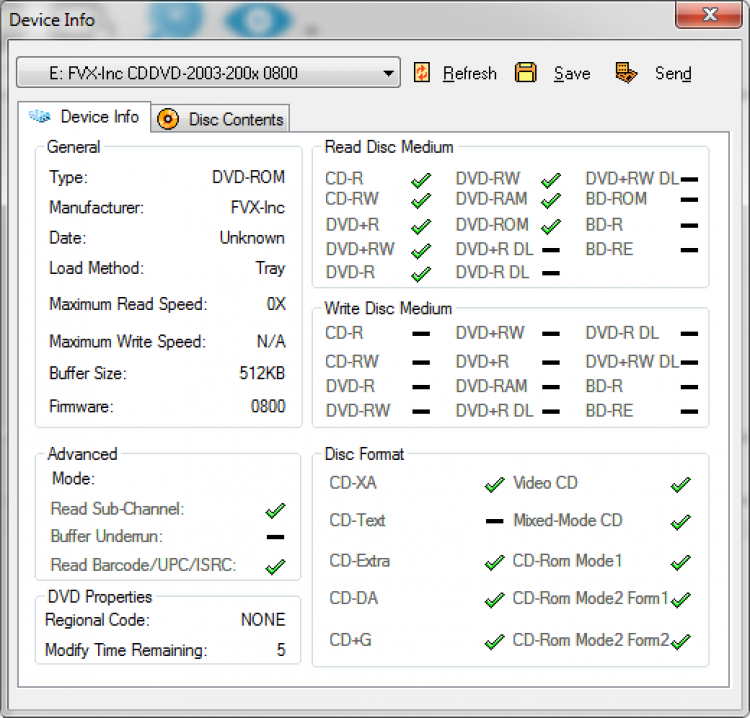This screenshot has height=718, width=750.
Task: Click the read DVD+R DL dash
Action: tap(551, 250)
